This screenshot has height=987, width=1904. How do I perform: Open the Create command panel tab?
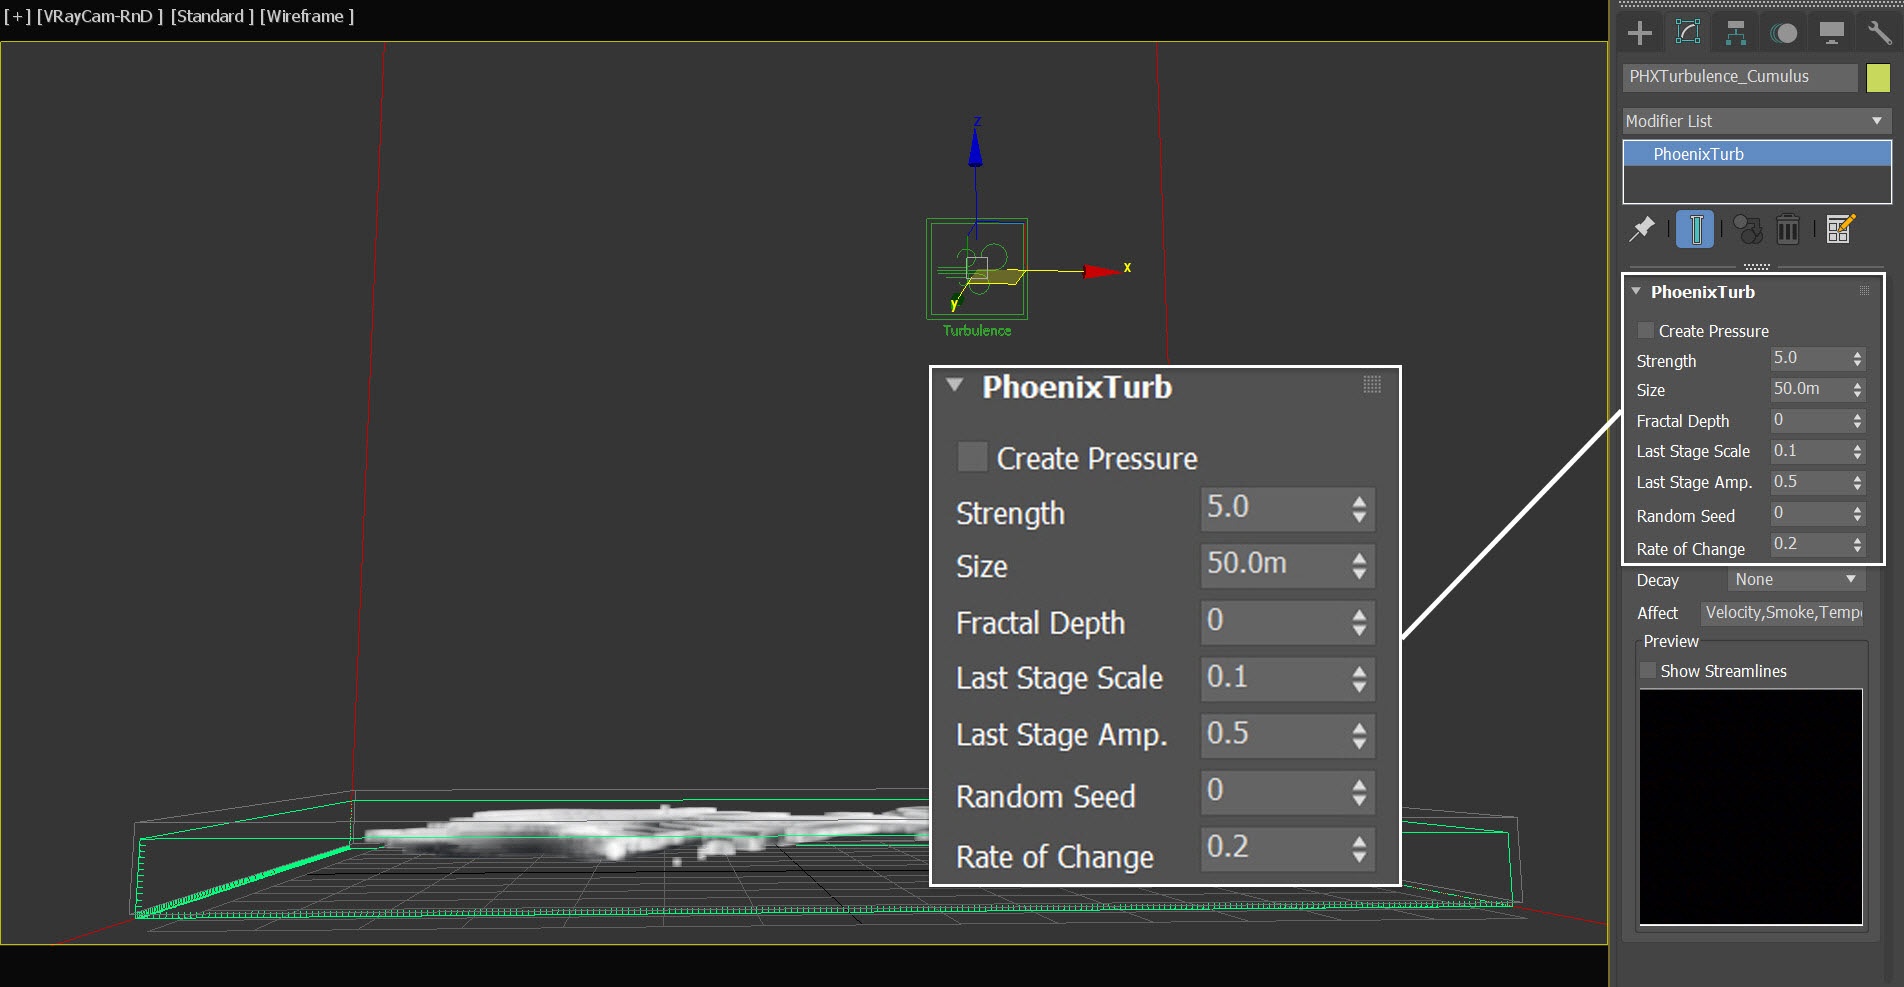point(1640,33)
